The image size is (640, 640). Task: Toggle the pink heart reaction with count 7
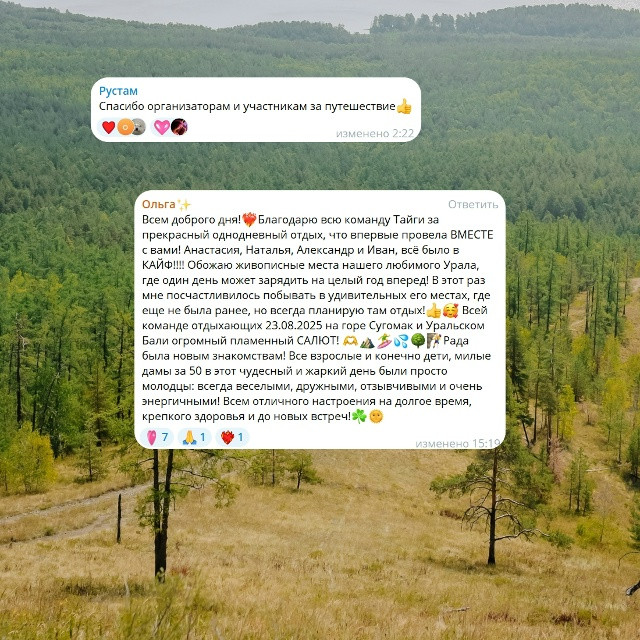pyautogui.click(x=157, y=437)
